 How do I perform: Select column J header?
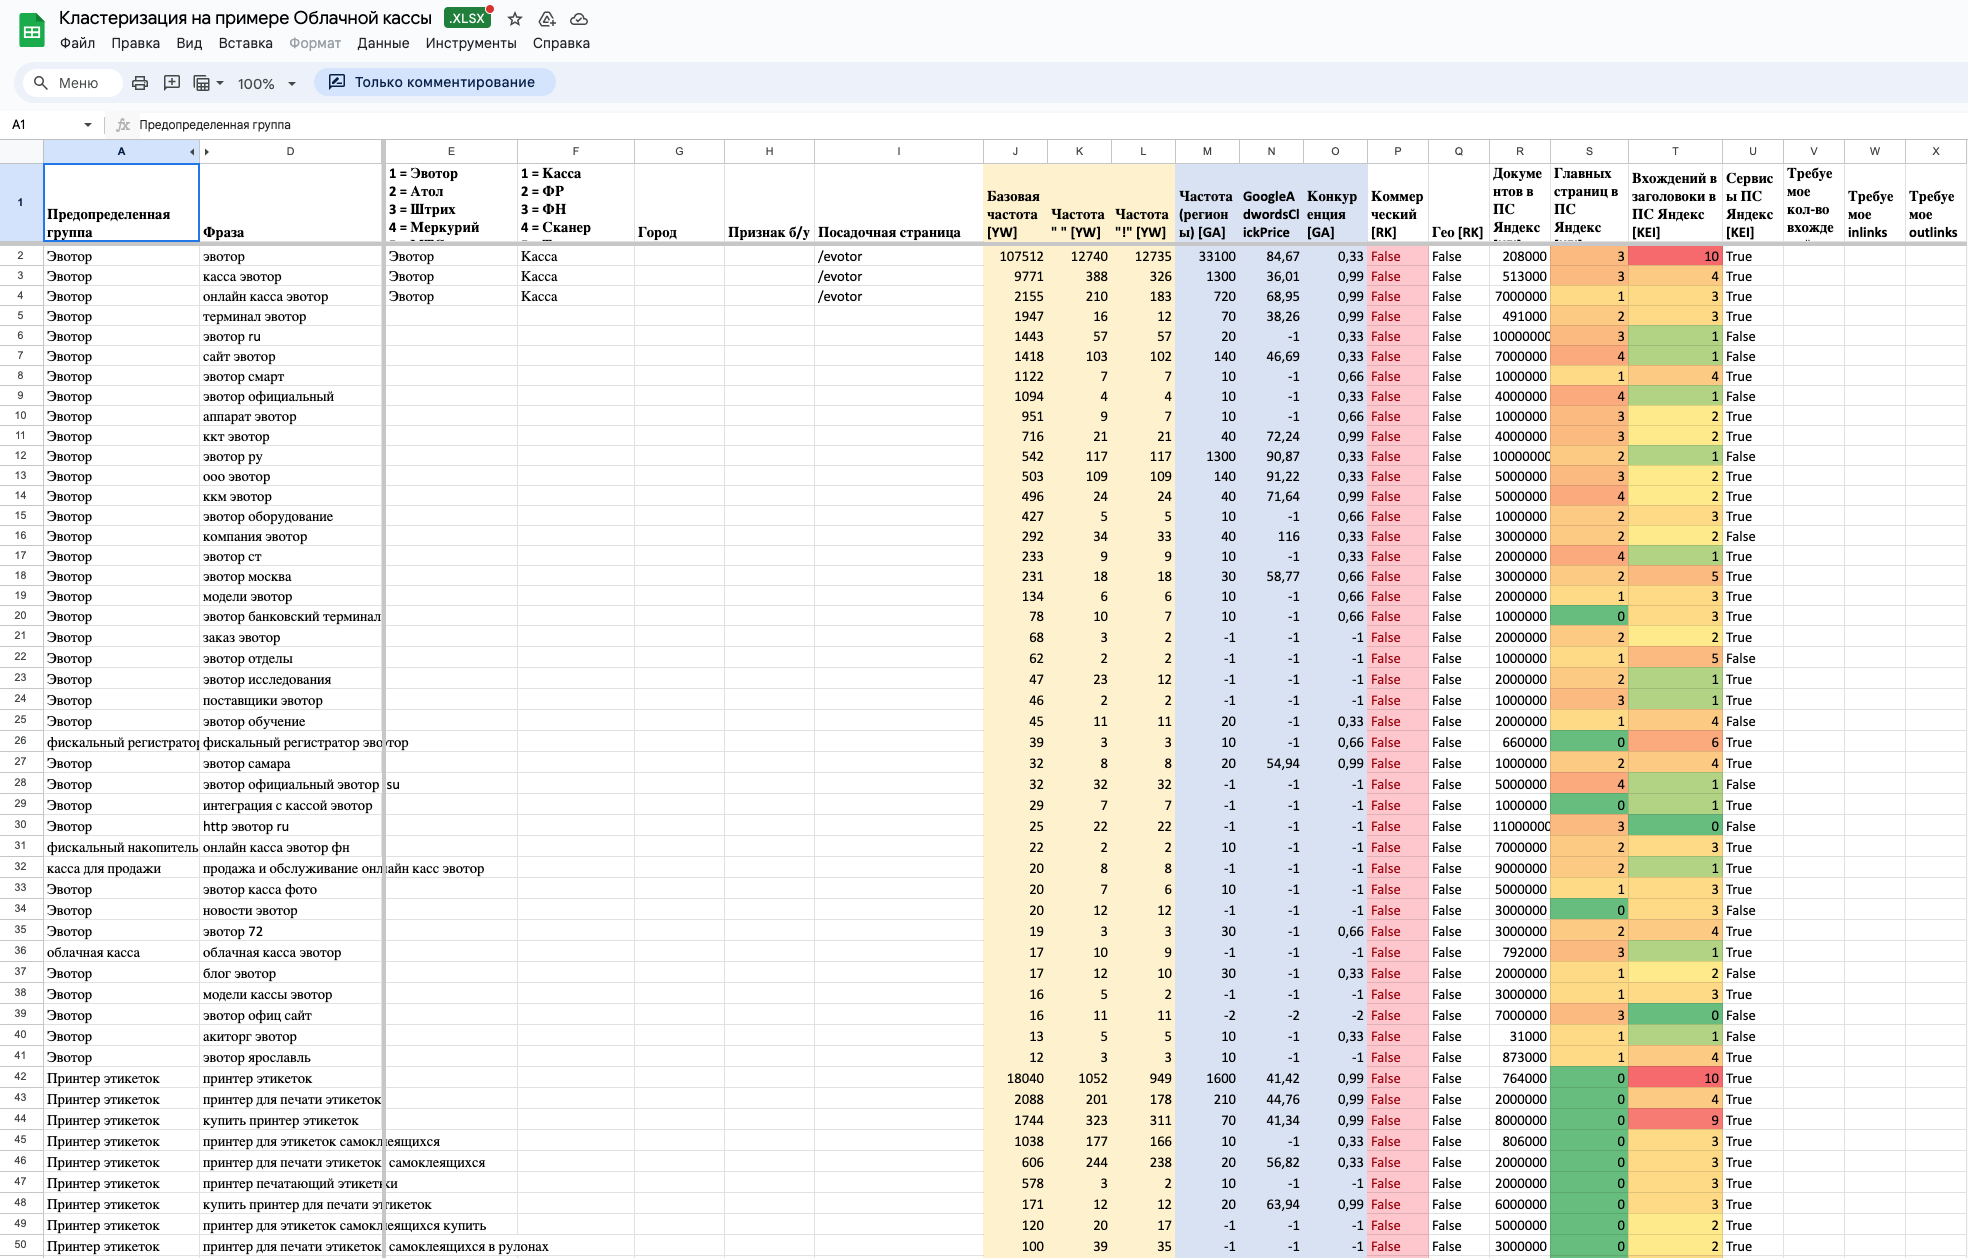pos(1015,152)
